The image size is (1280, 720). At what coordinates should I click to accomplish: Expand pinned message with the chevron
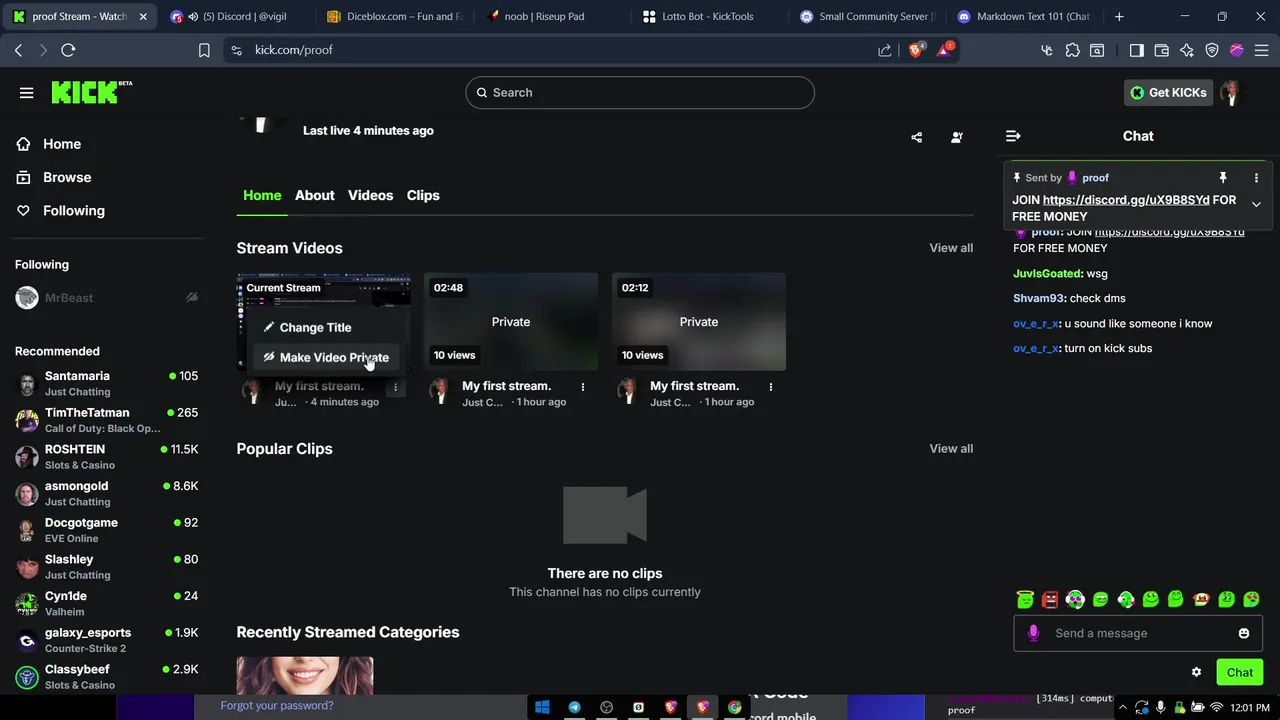(1256, 205)
